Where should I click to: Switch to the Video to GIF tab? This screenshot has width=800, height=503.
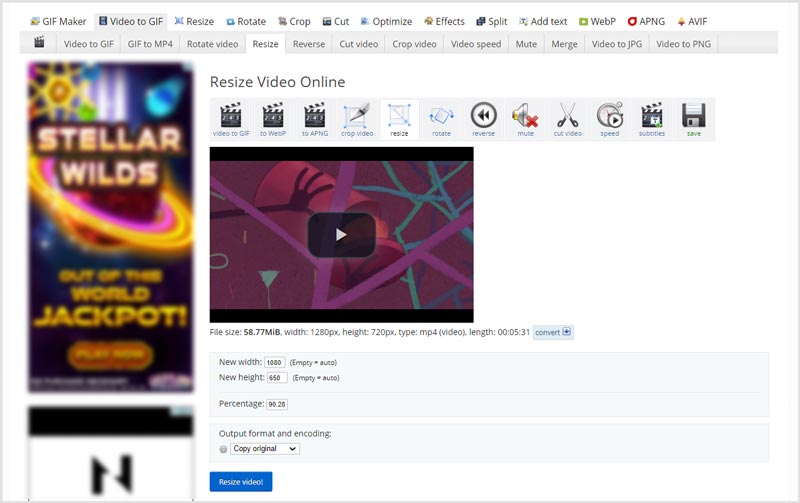pos(89,44)
